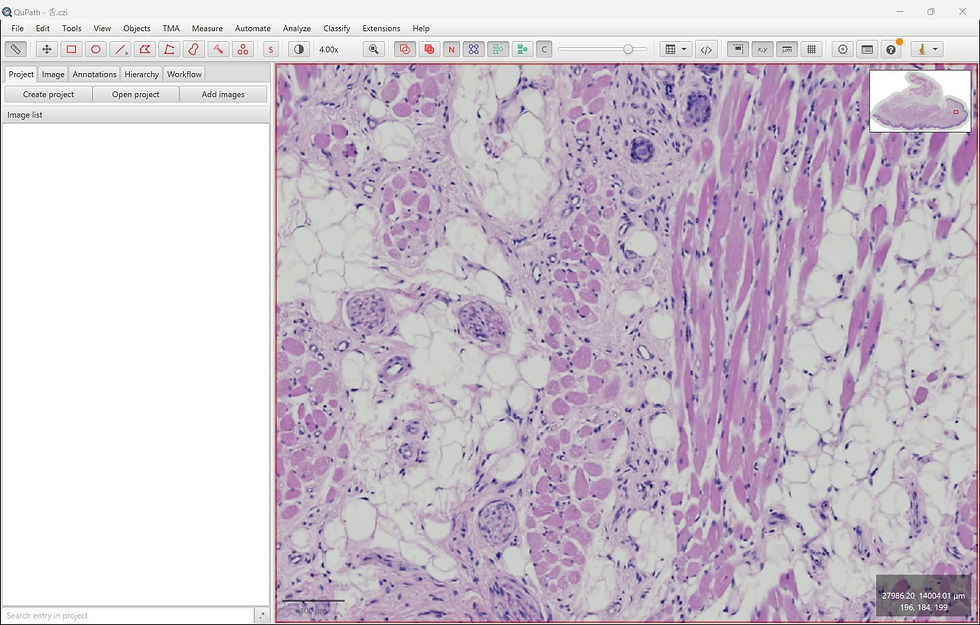Toggle the slide overview display
The image size is (980, 625).
[738, 49]
